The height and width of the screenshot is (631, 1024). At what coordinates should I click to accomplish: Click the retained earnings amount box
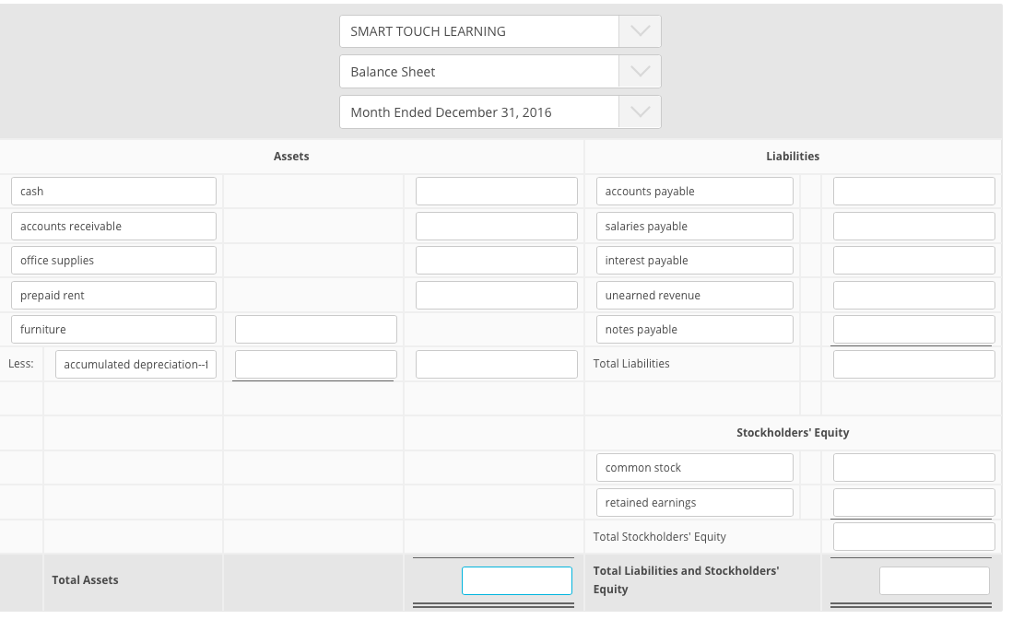tap(913, 502)
